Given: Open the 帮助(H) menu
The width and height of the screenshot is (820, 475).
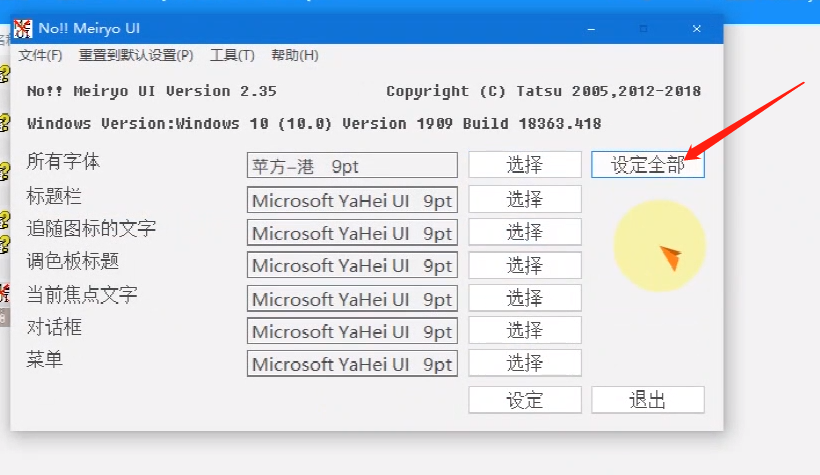Looking at the screenshot, I should [295, 55].
